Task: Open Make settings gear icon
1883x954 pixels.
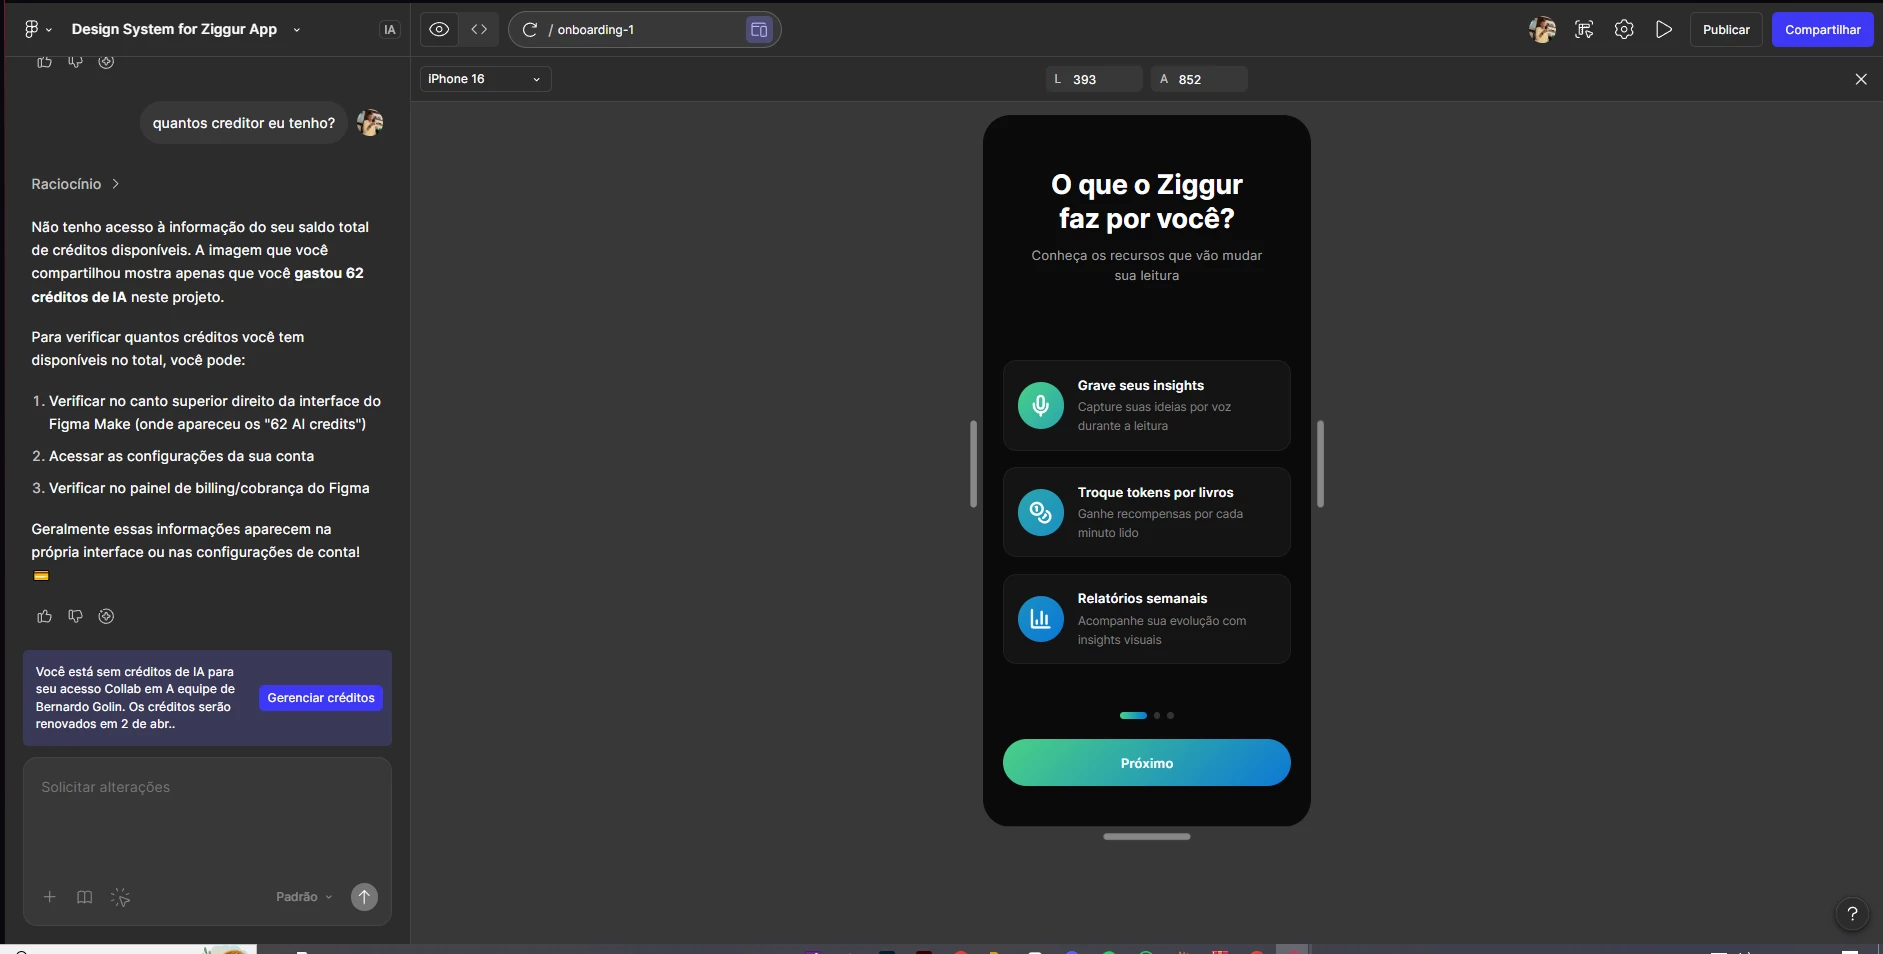Action: 1624,30
